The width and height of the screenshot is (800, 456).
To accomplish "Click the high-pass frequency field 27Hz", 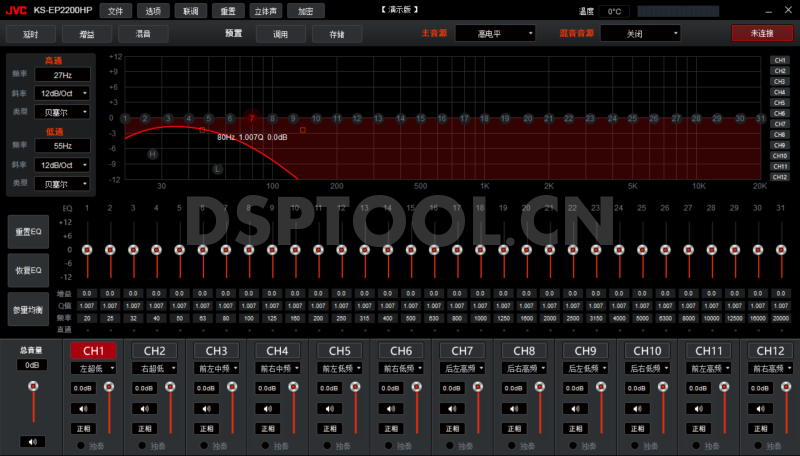I will pos(63,75).
